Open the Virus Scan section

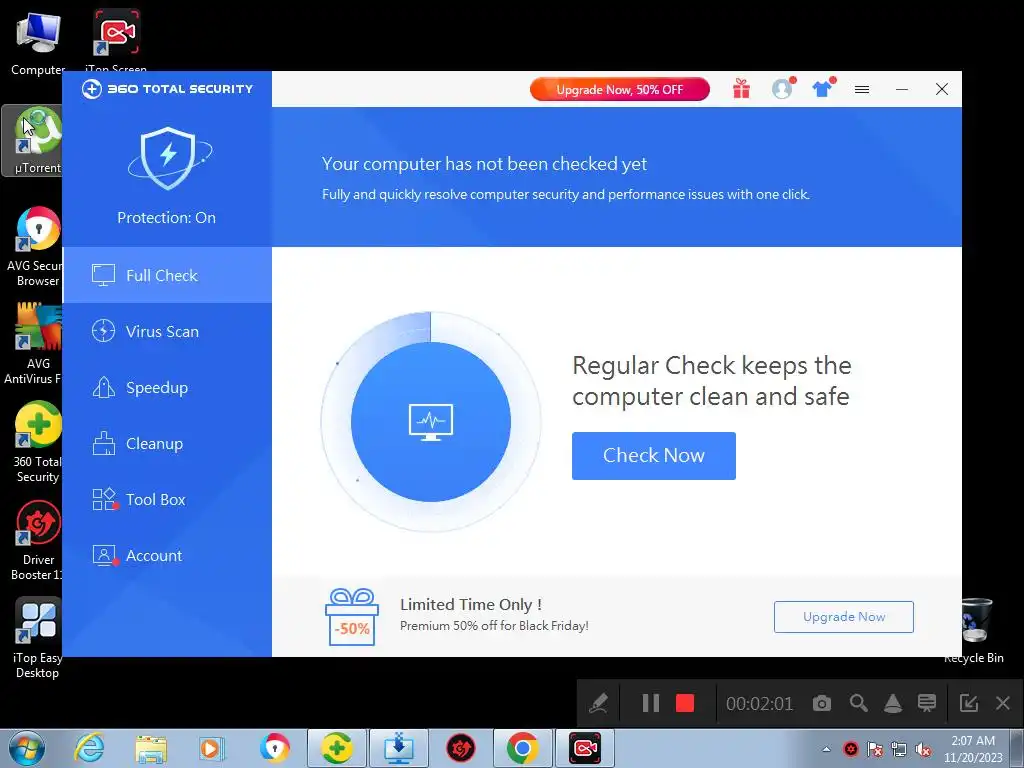coord(167,331)
